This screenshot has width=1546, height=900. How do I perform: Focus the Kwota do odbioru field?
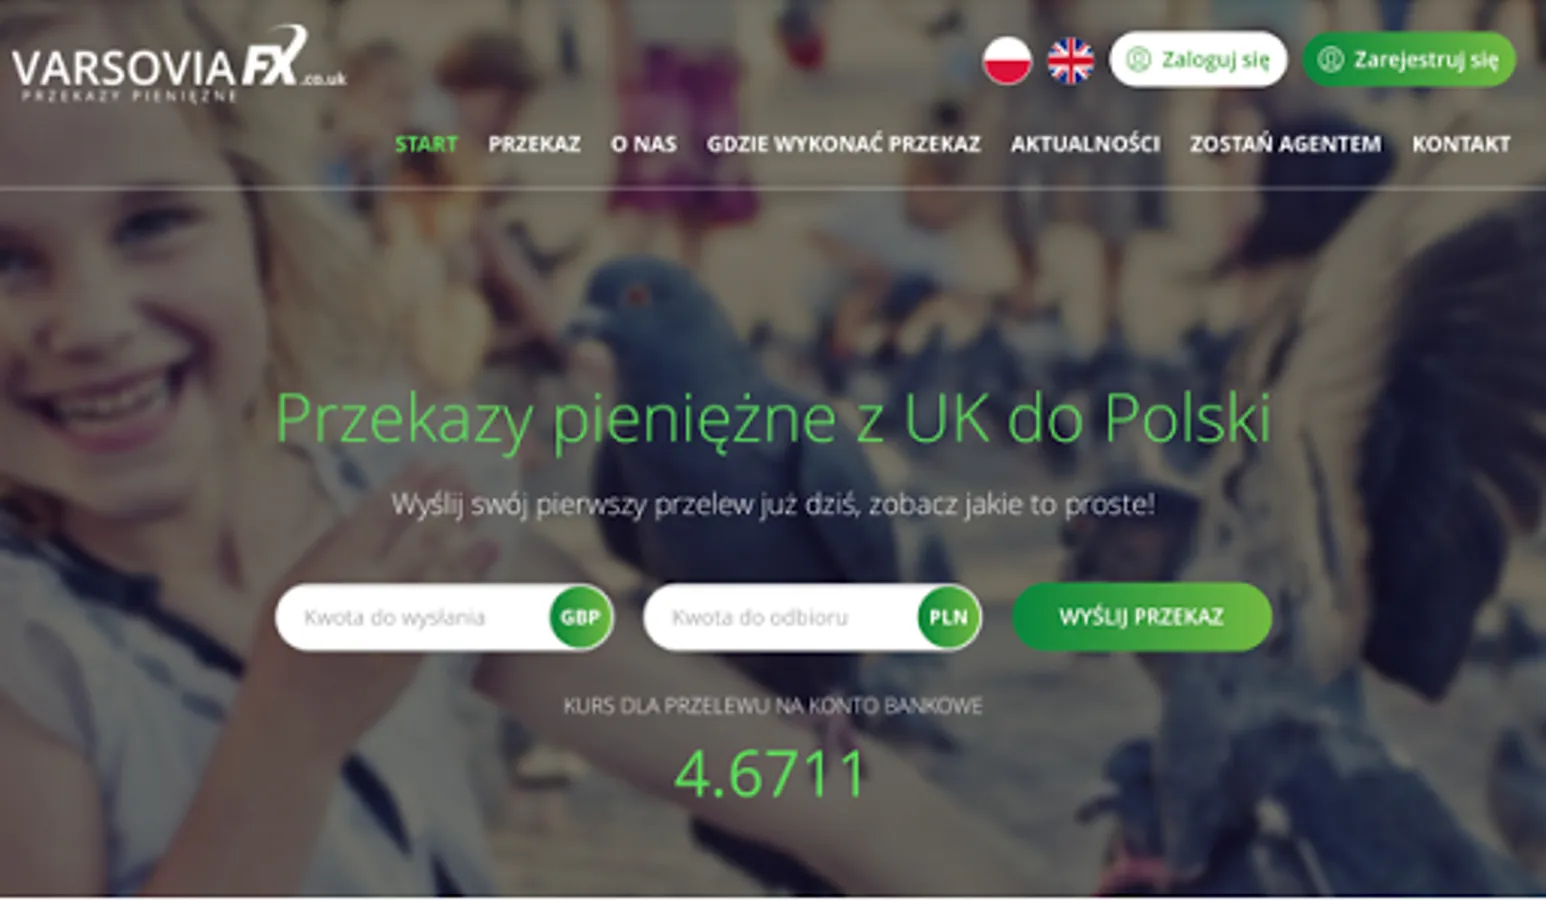780,617
